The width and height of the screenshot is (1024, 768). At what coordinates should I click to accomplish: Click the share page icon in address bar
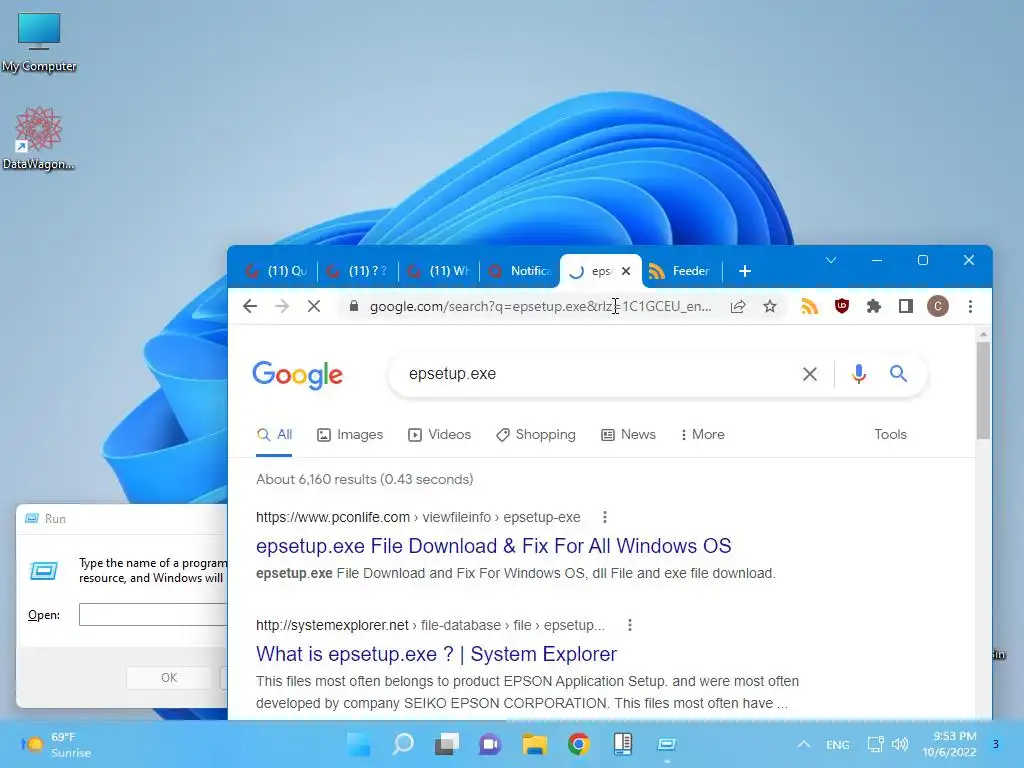(x=738, y=306)
